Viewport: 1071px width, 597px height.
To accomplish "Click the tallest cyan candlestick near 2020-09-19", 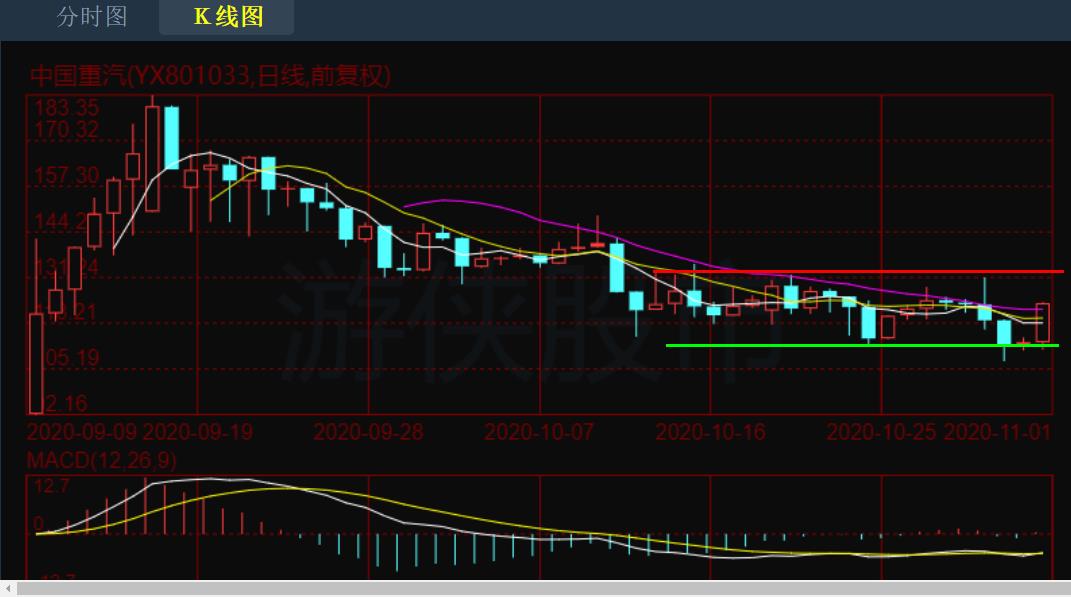I will (171, 137).
